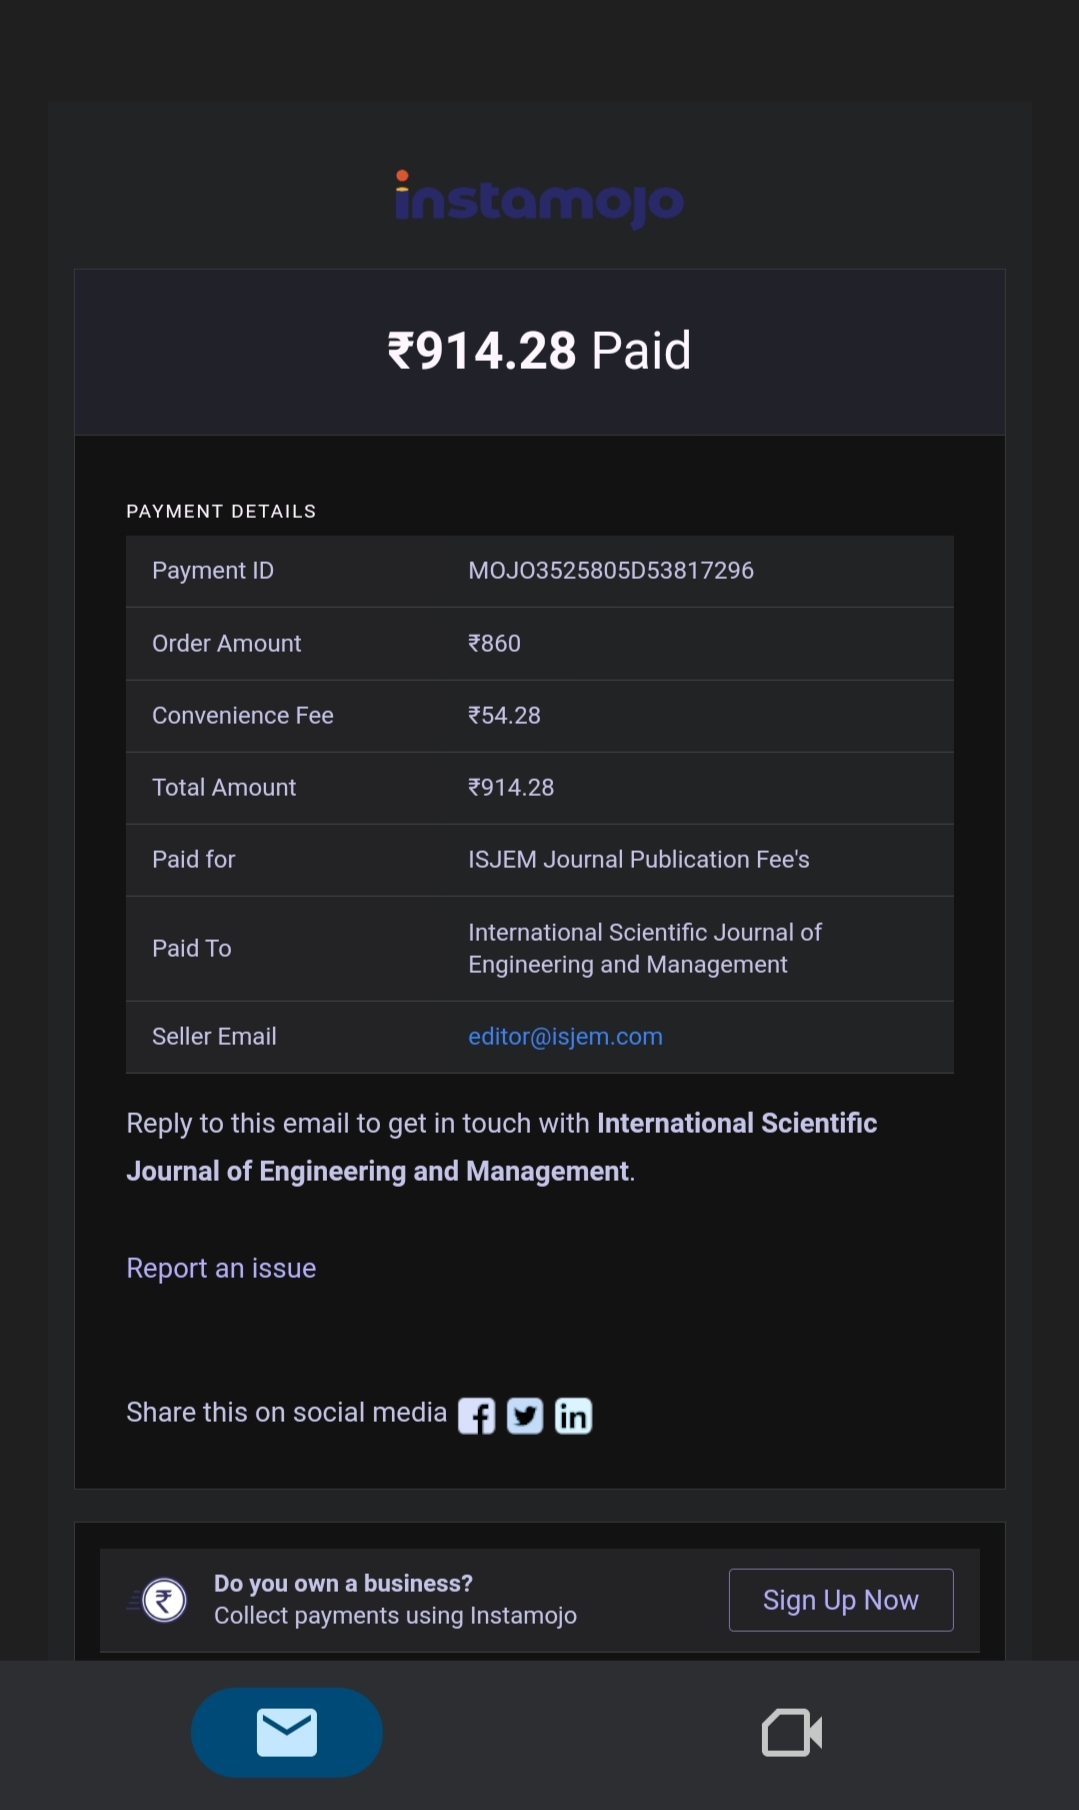Select the ISJEM Journal Publication Fee's text

tap(638, 860)
